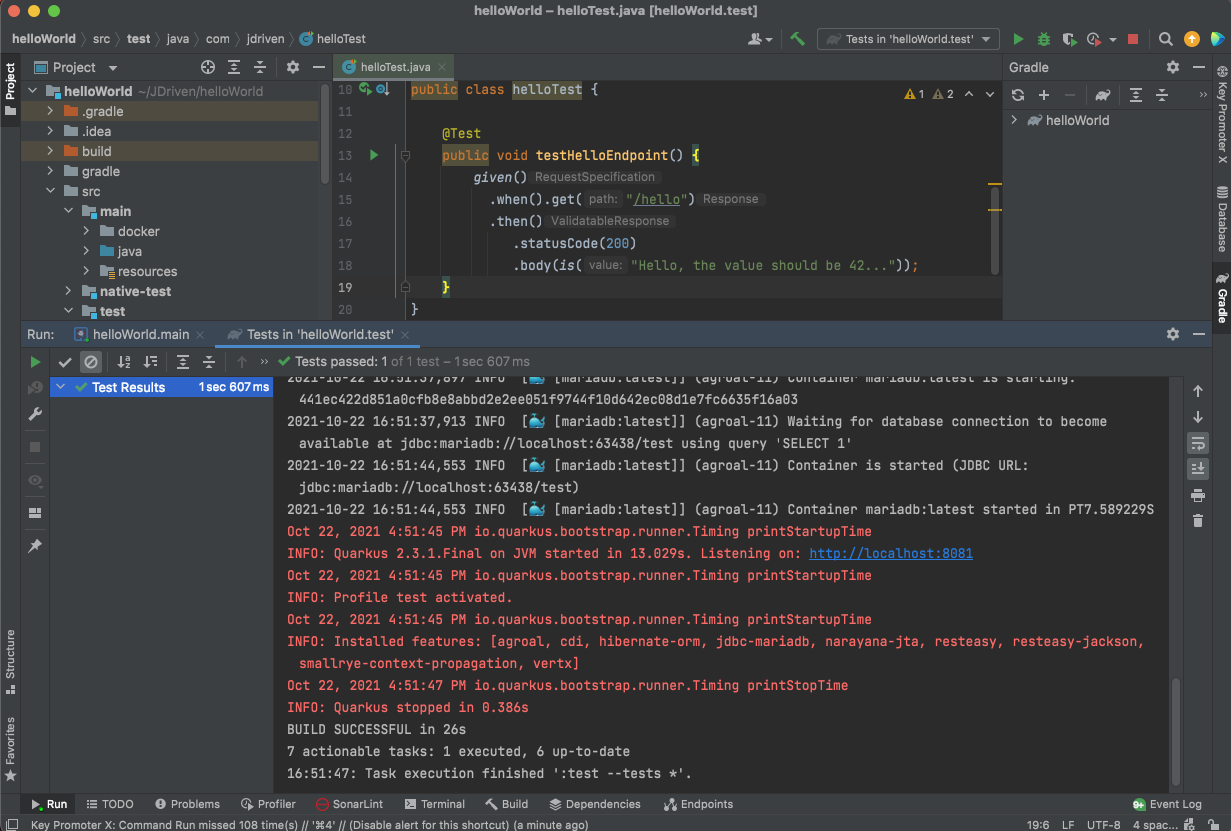Click the Execute Gradle Task elephant icon
Image resolution: width=1231 pixels, height=831 pixels.
tap(1102, 95)
